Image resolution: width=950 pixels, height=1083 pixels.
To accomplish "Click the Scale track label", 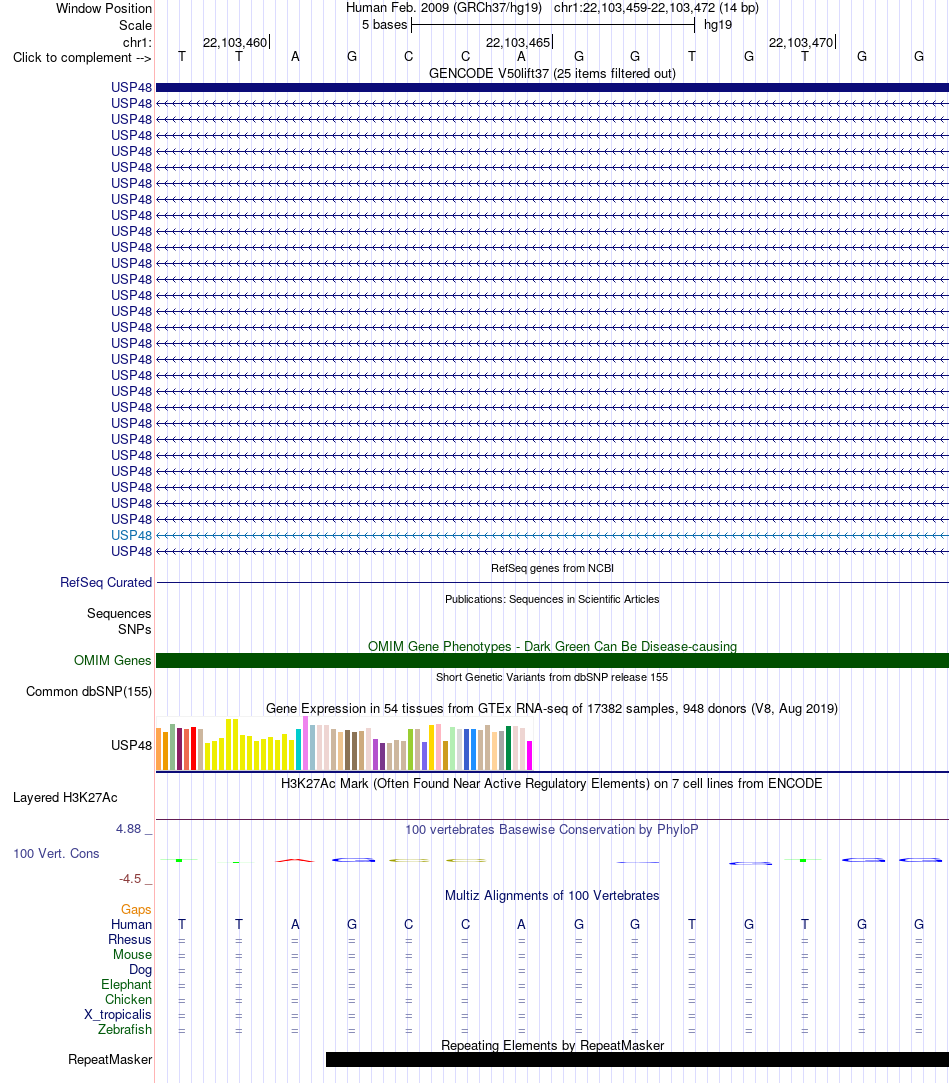I will coord(135,26).
